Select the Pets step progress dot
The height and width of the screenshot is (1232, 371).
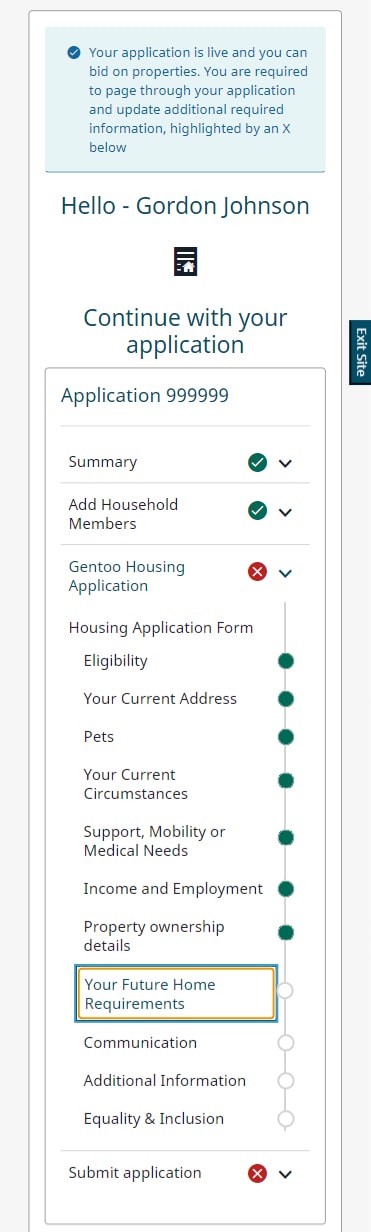click(x=286, y=737)
